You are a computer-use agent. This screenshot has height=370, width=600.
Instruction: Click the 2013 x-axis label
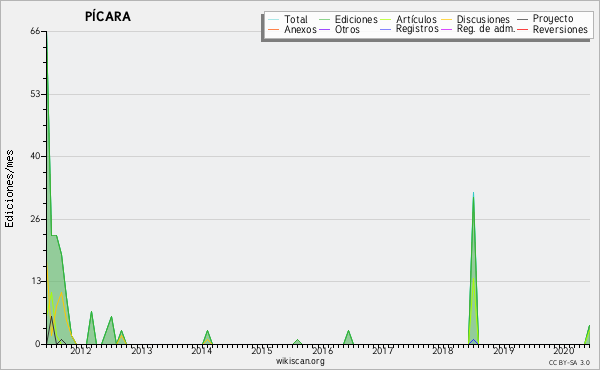[x=142, y=351]
